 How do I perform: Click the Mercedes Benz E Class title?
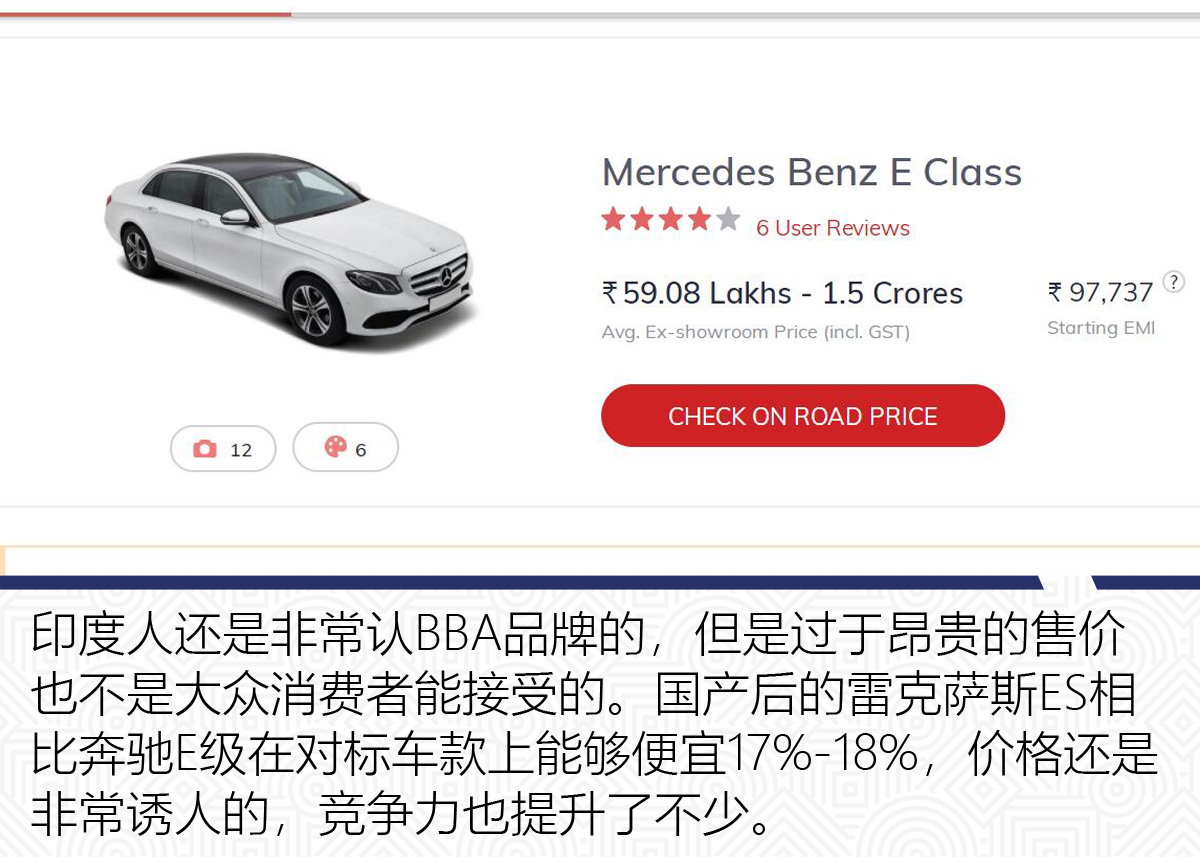click(812, 172)
